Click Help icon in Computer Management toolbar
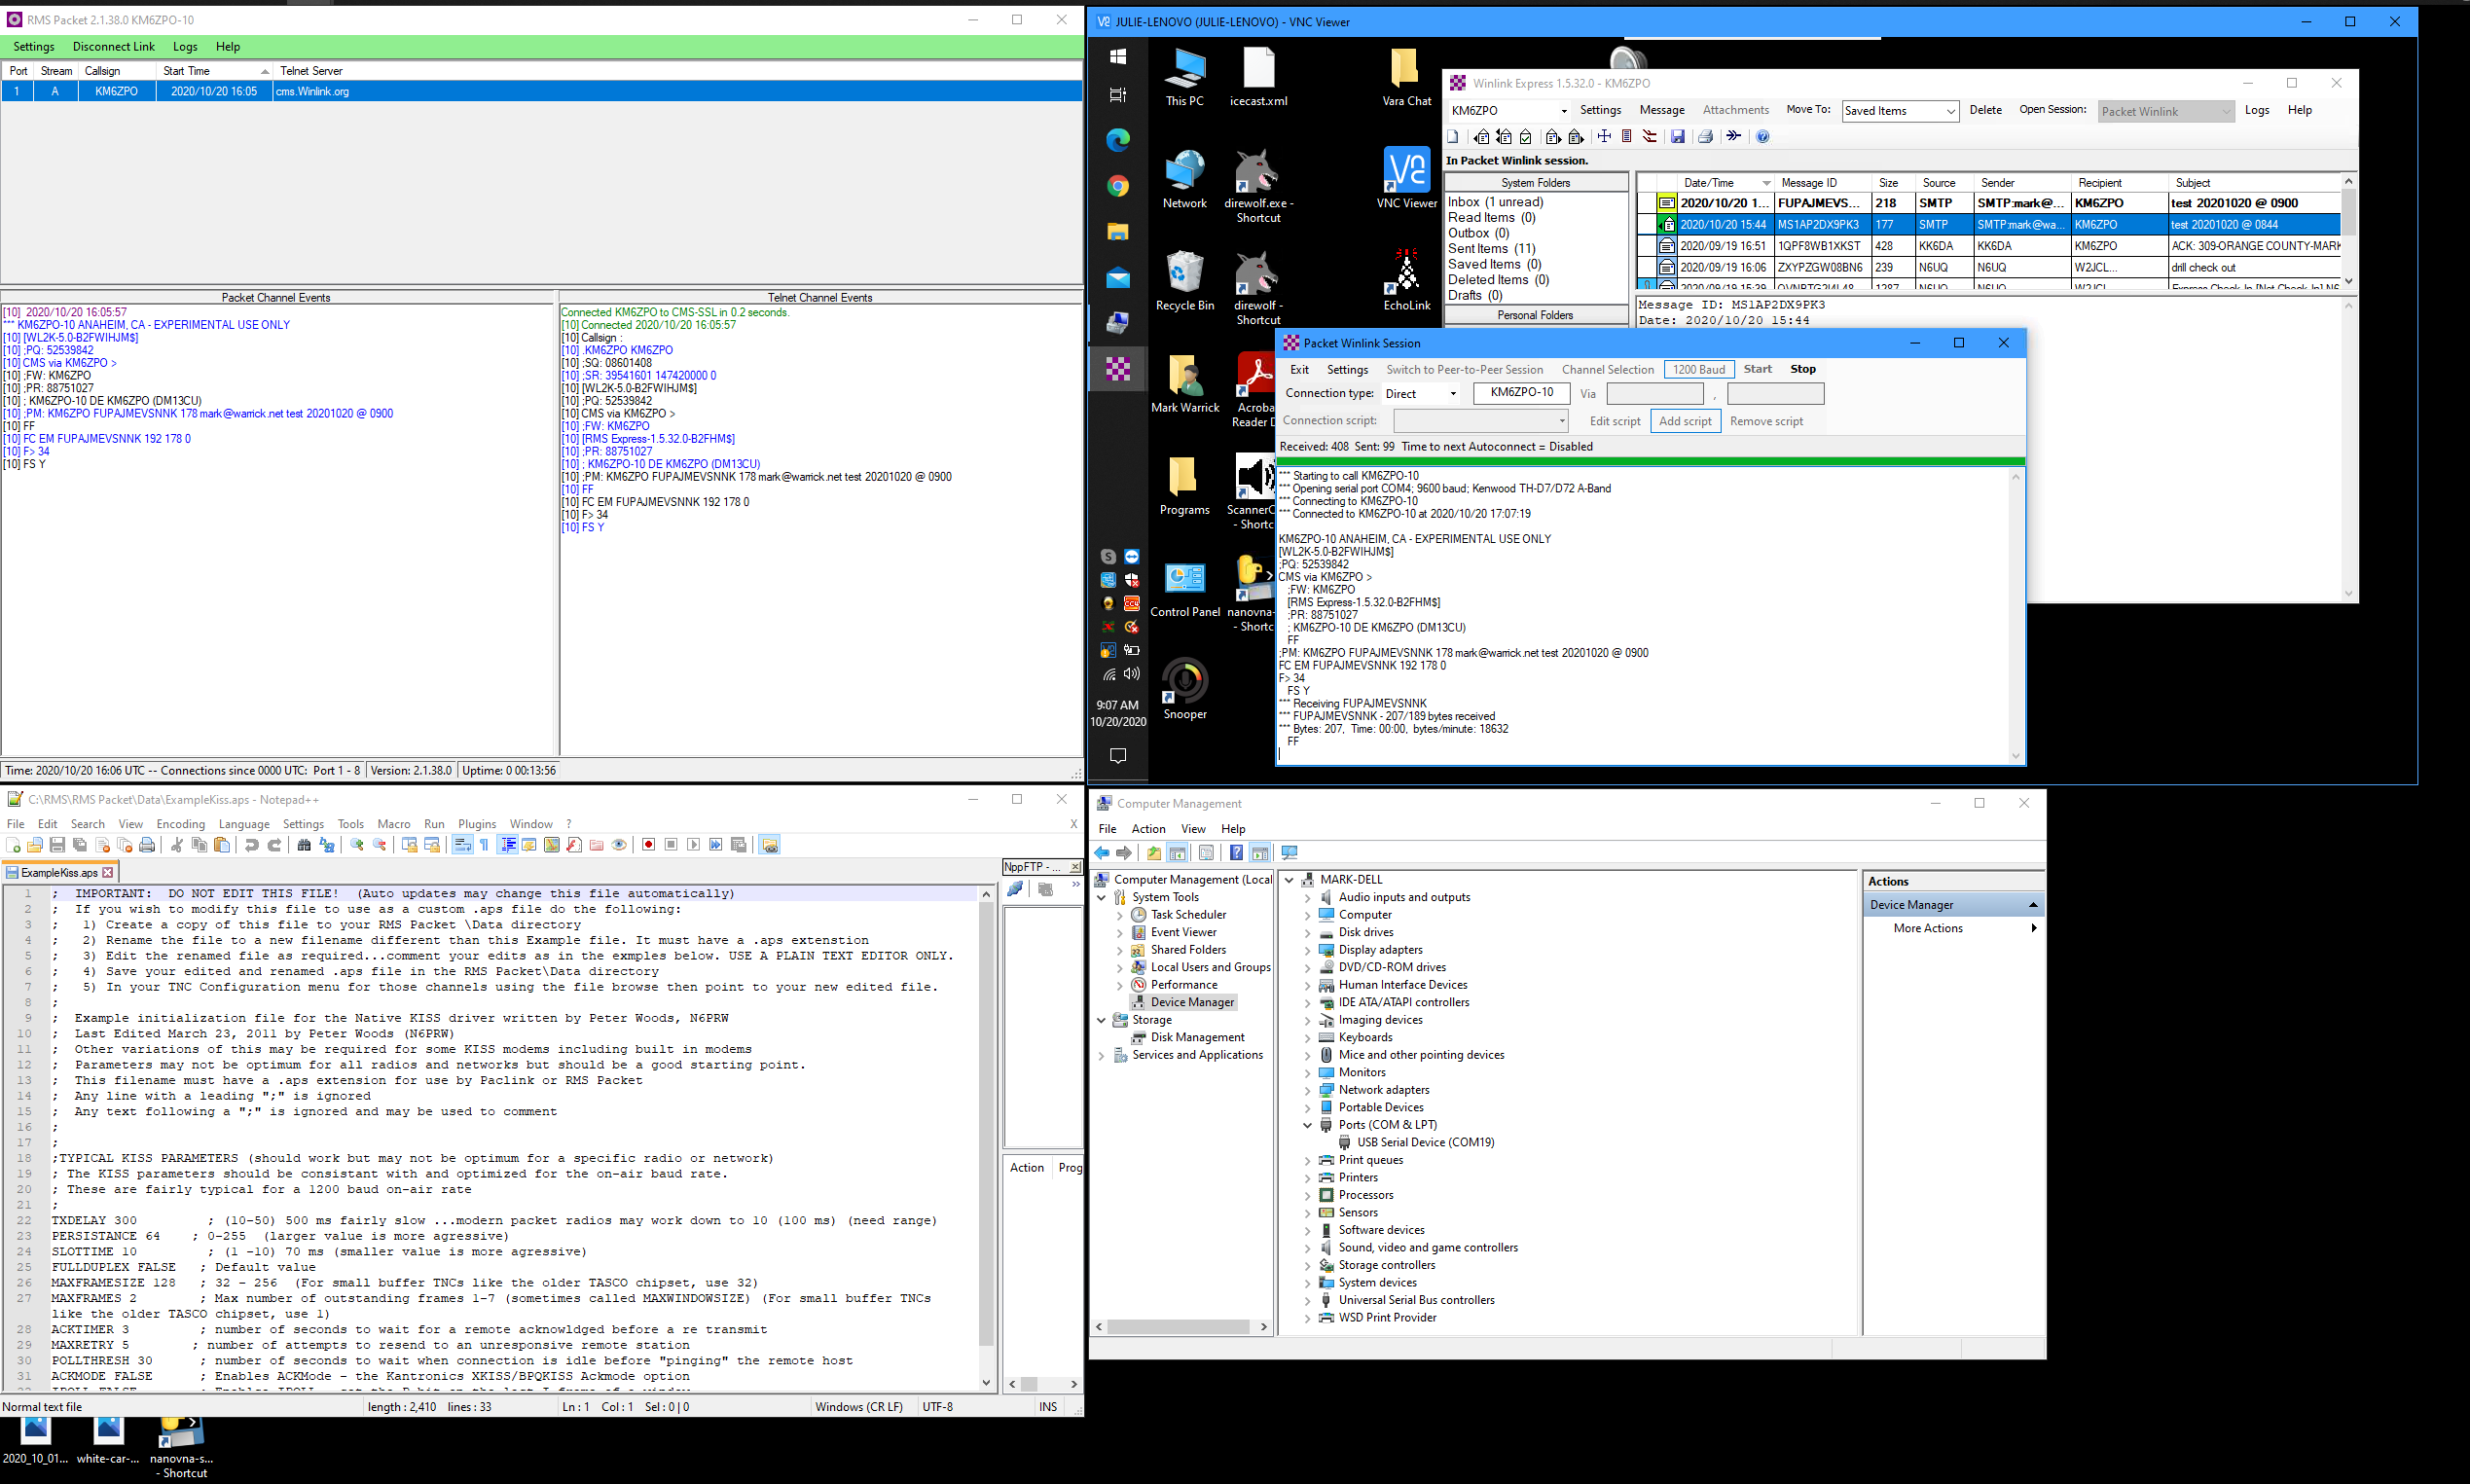Screen dimensions: 2470x1484 click(1236, 853)
